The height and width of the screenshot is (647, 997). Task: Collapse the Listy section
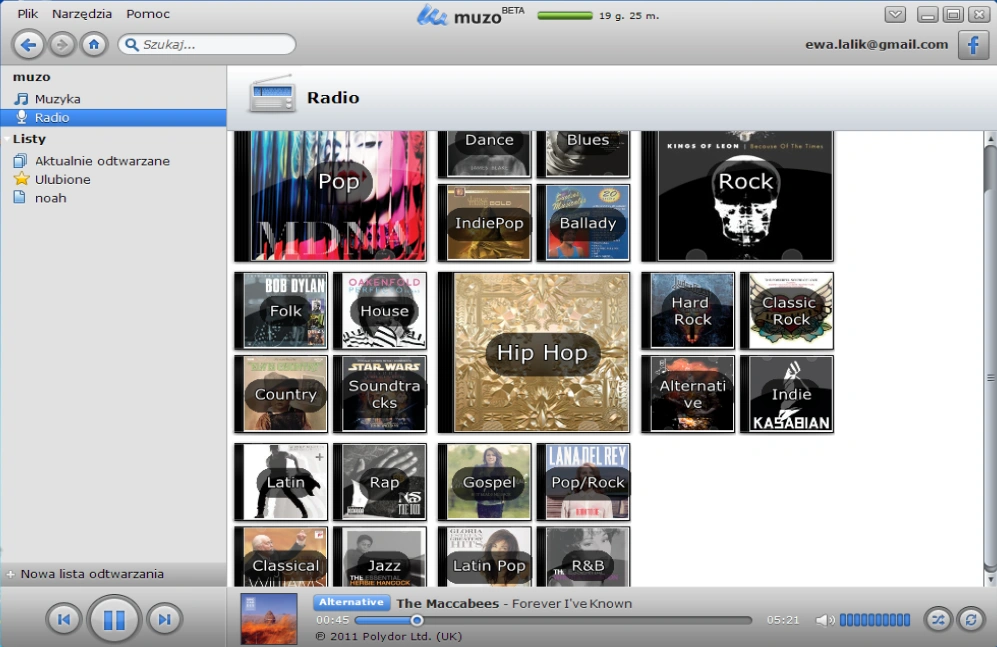click(x=7, y=139)
